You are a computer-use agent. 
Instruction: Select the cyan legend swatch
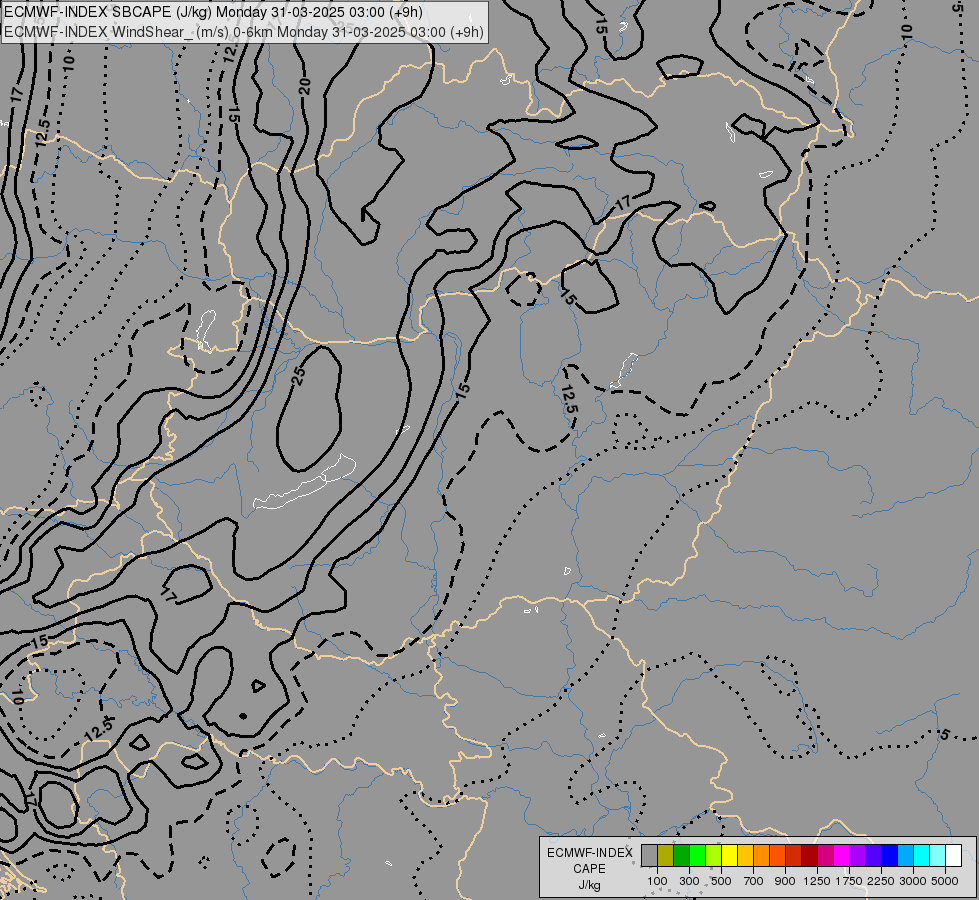click(921, 856)
